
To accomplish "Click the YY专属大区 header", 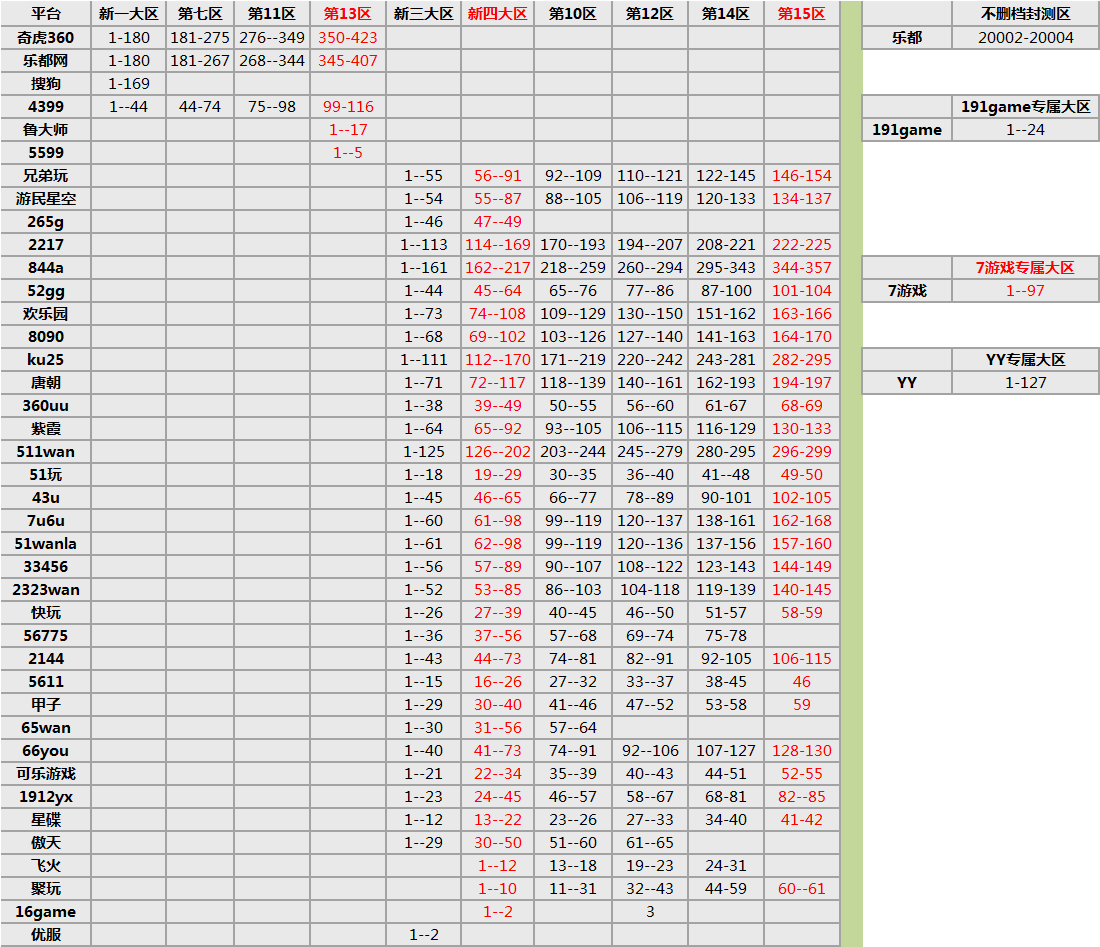I will (x=1025, y=360).
